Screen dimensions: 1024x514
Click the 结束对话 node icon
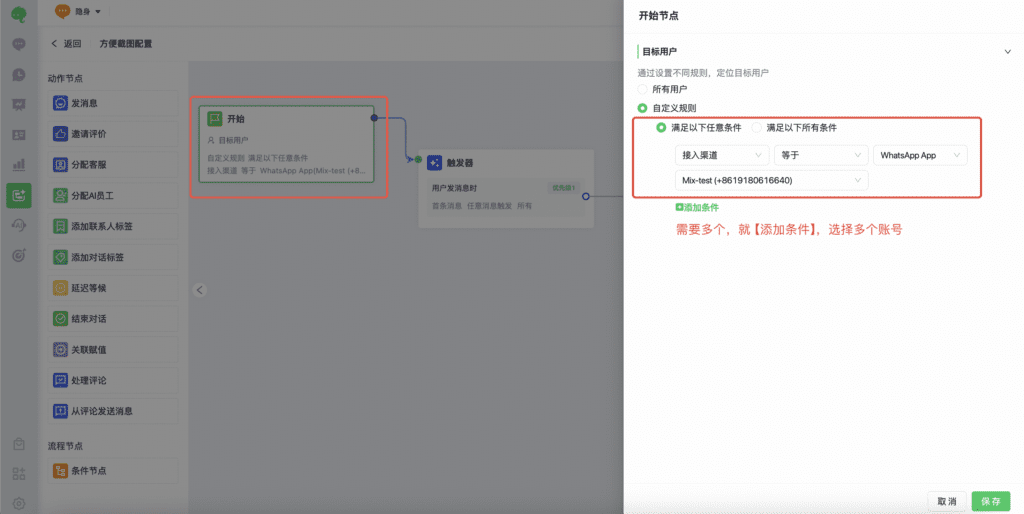click(61, 319)
